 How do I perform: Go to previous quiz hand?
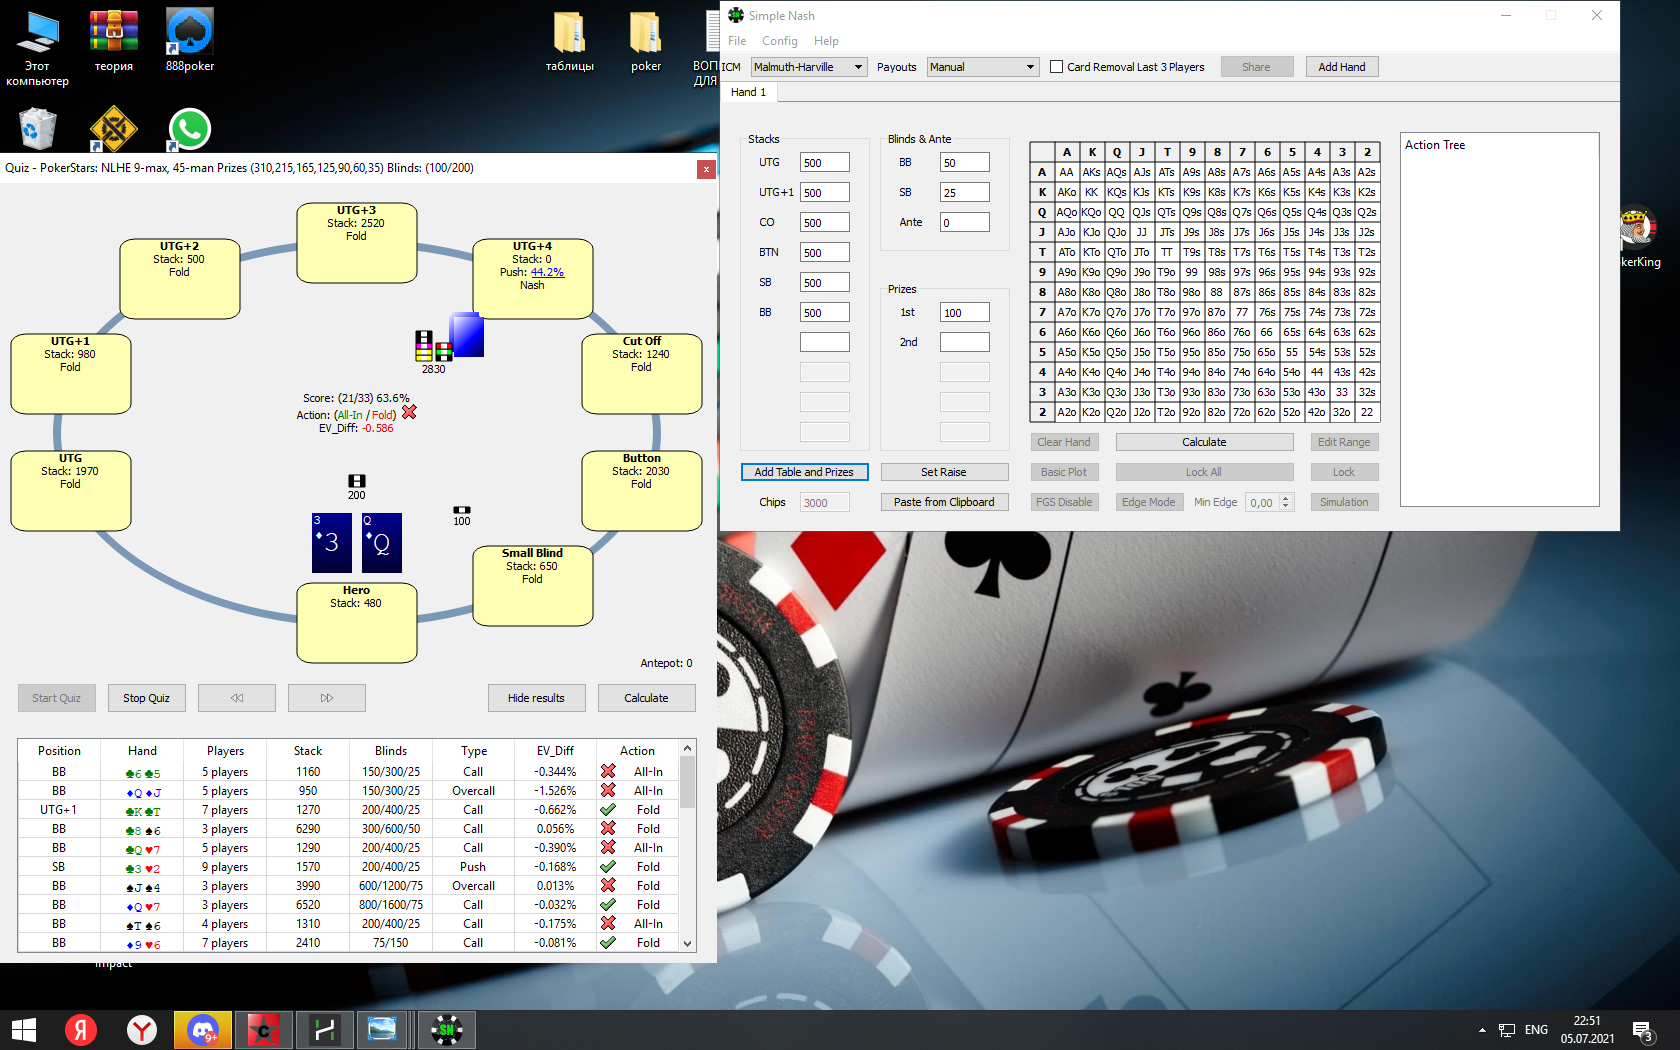(237, 698)
